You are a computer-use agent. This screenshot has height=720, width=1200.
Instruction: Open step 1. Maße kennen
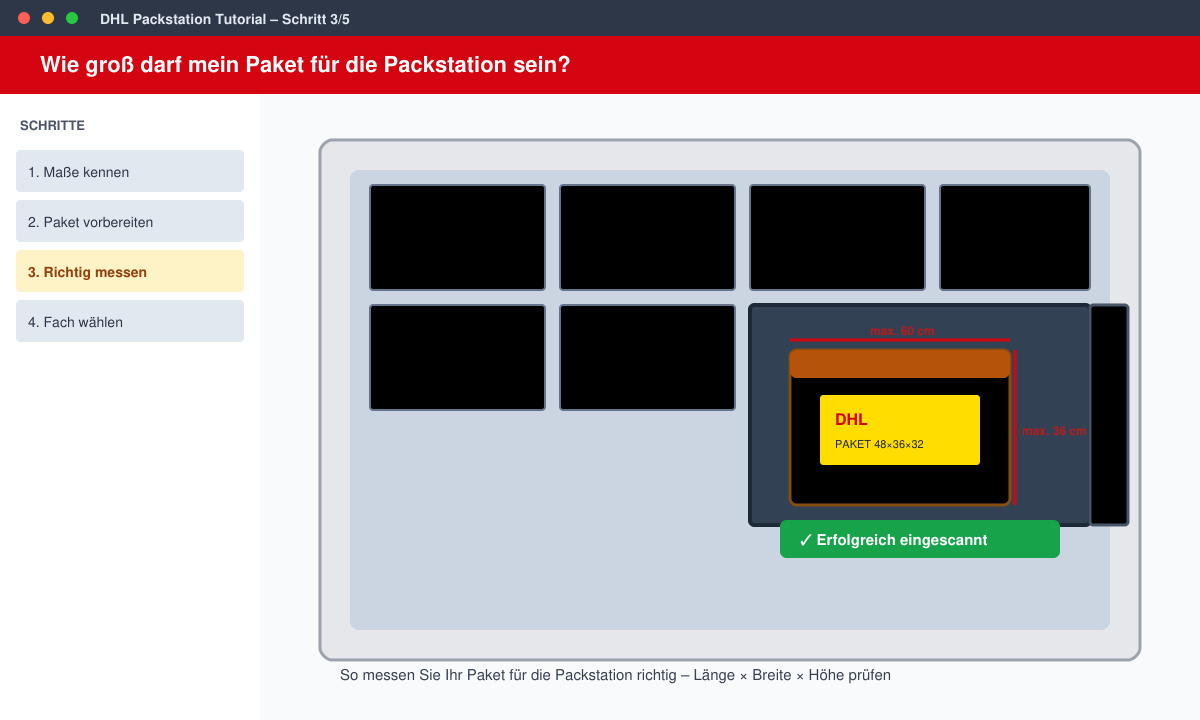point(130,171)
